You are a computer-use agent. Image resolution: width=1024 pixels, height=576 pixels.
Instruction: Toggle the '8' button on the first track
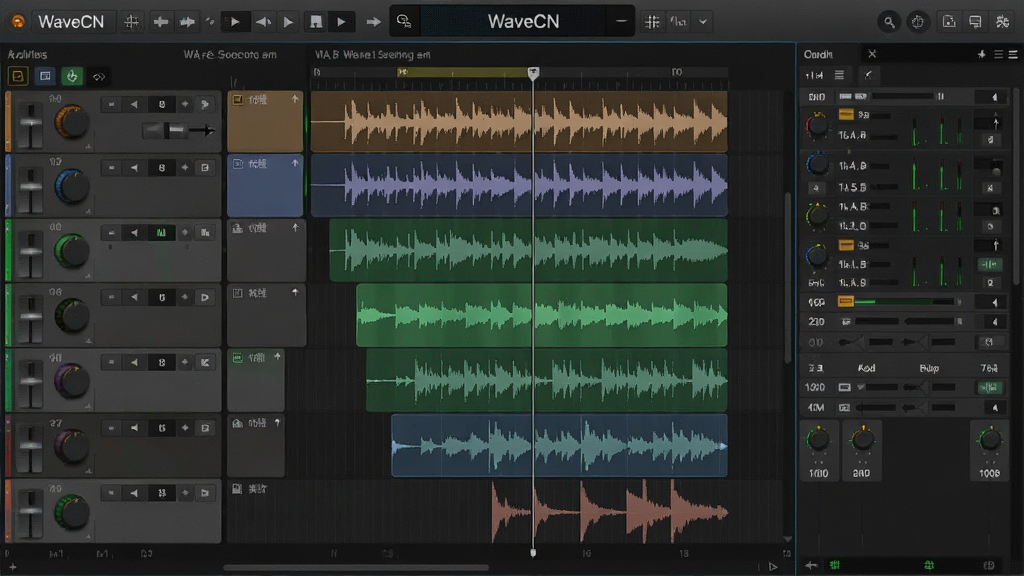tap(161, 104)
